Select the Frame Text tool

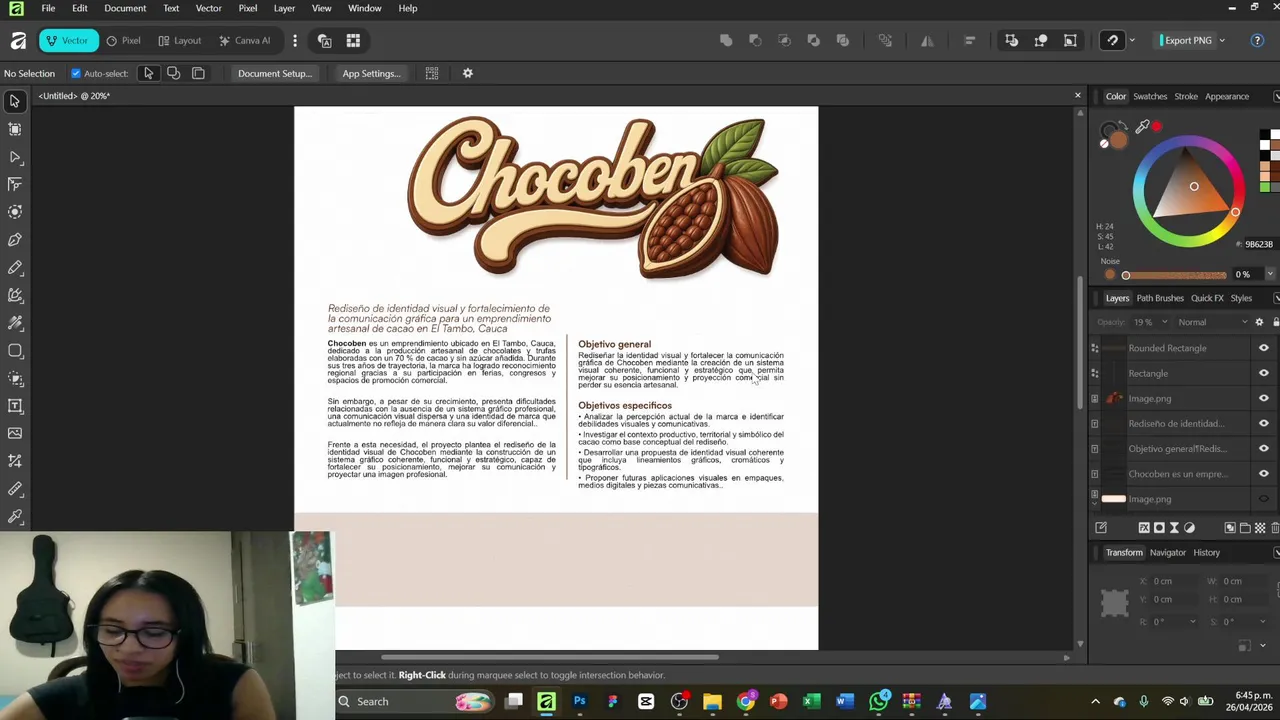click(x=15, y=406)
